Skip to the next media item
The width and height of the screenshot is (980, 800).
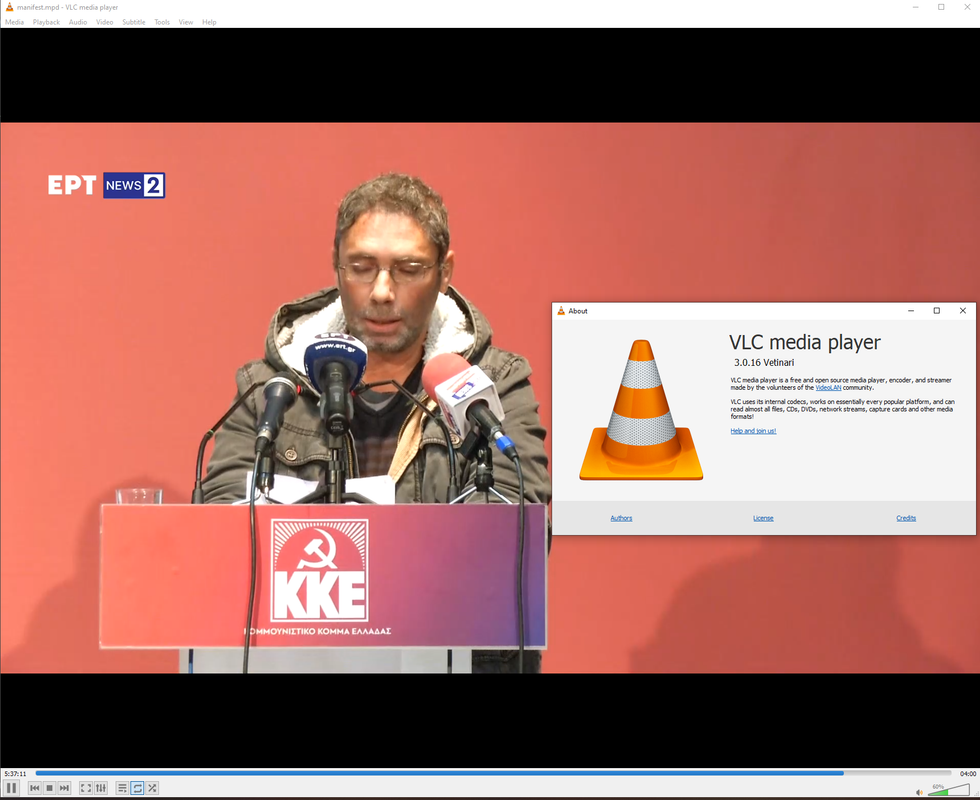(64, 788)
